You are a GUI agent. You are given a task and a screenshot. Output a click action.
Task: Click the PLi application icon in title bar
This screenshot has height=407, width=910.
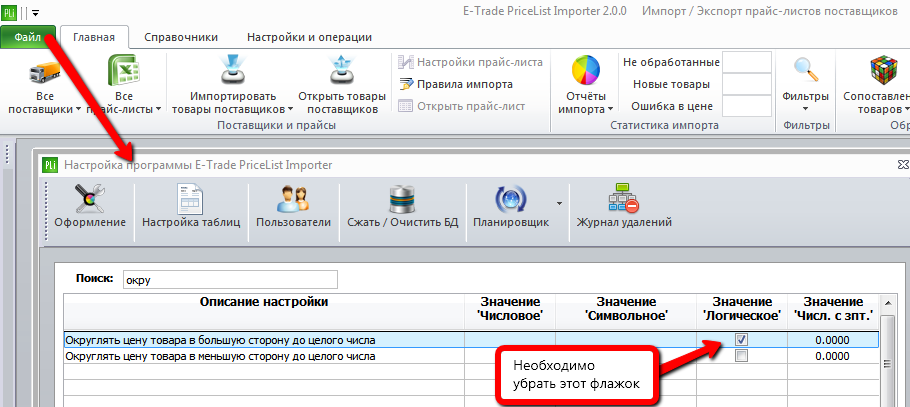tap(9, 11)
